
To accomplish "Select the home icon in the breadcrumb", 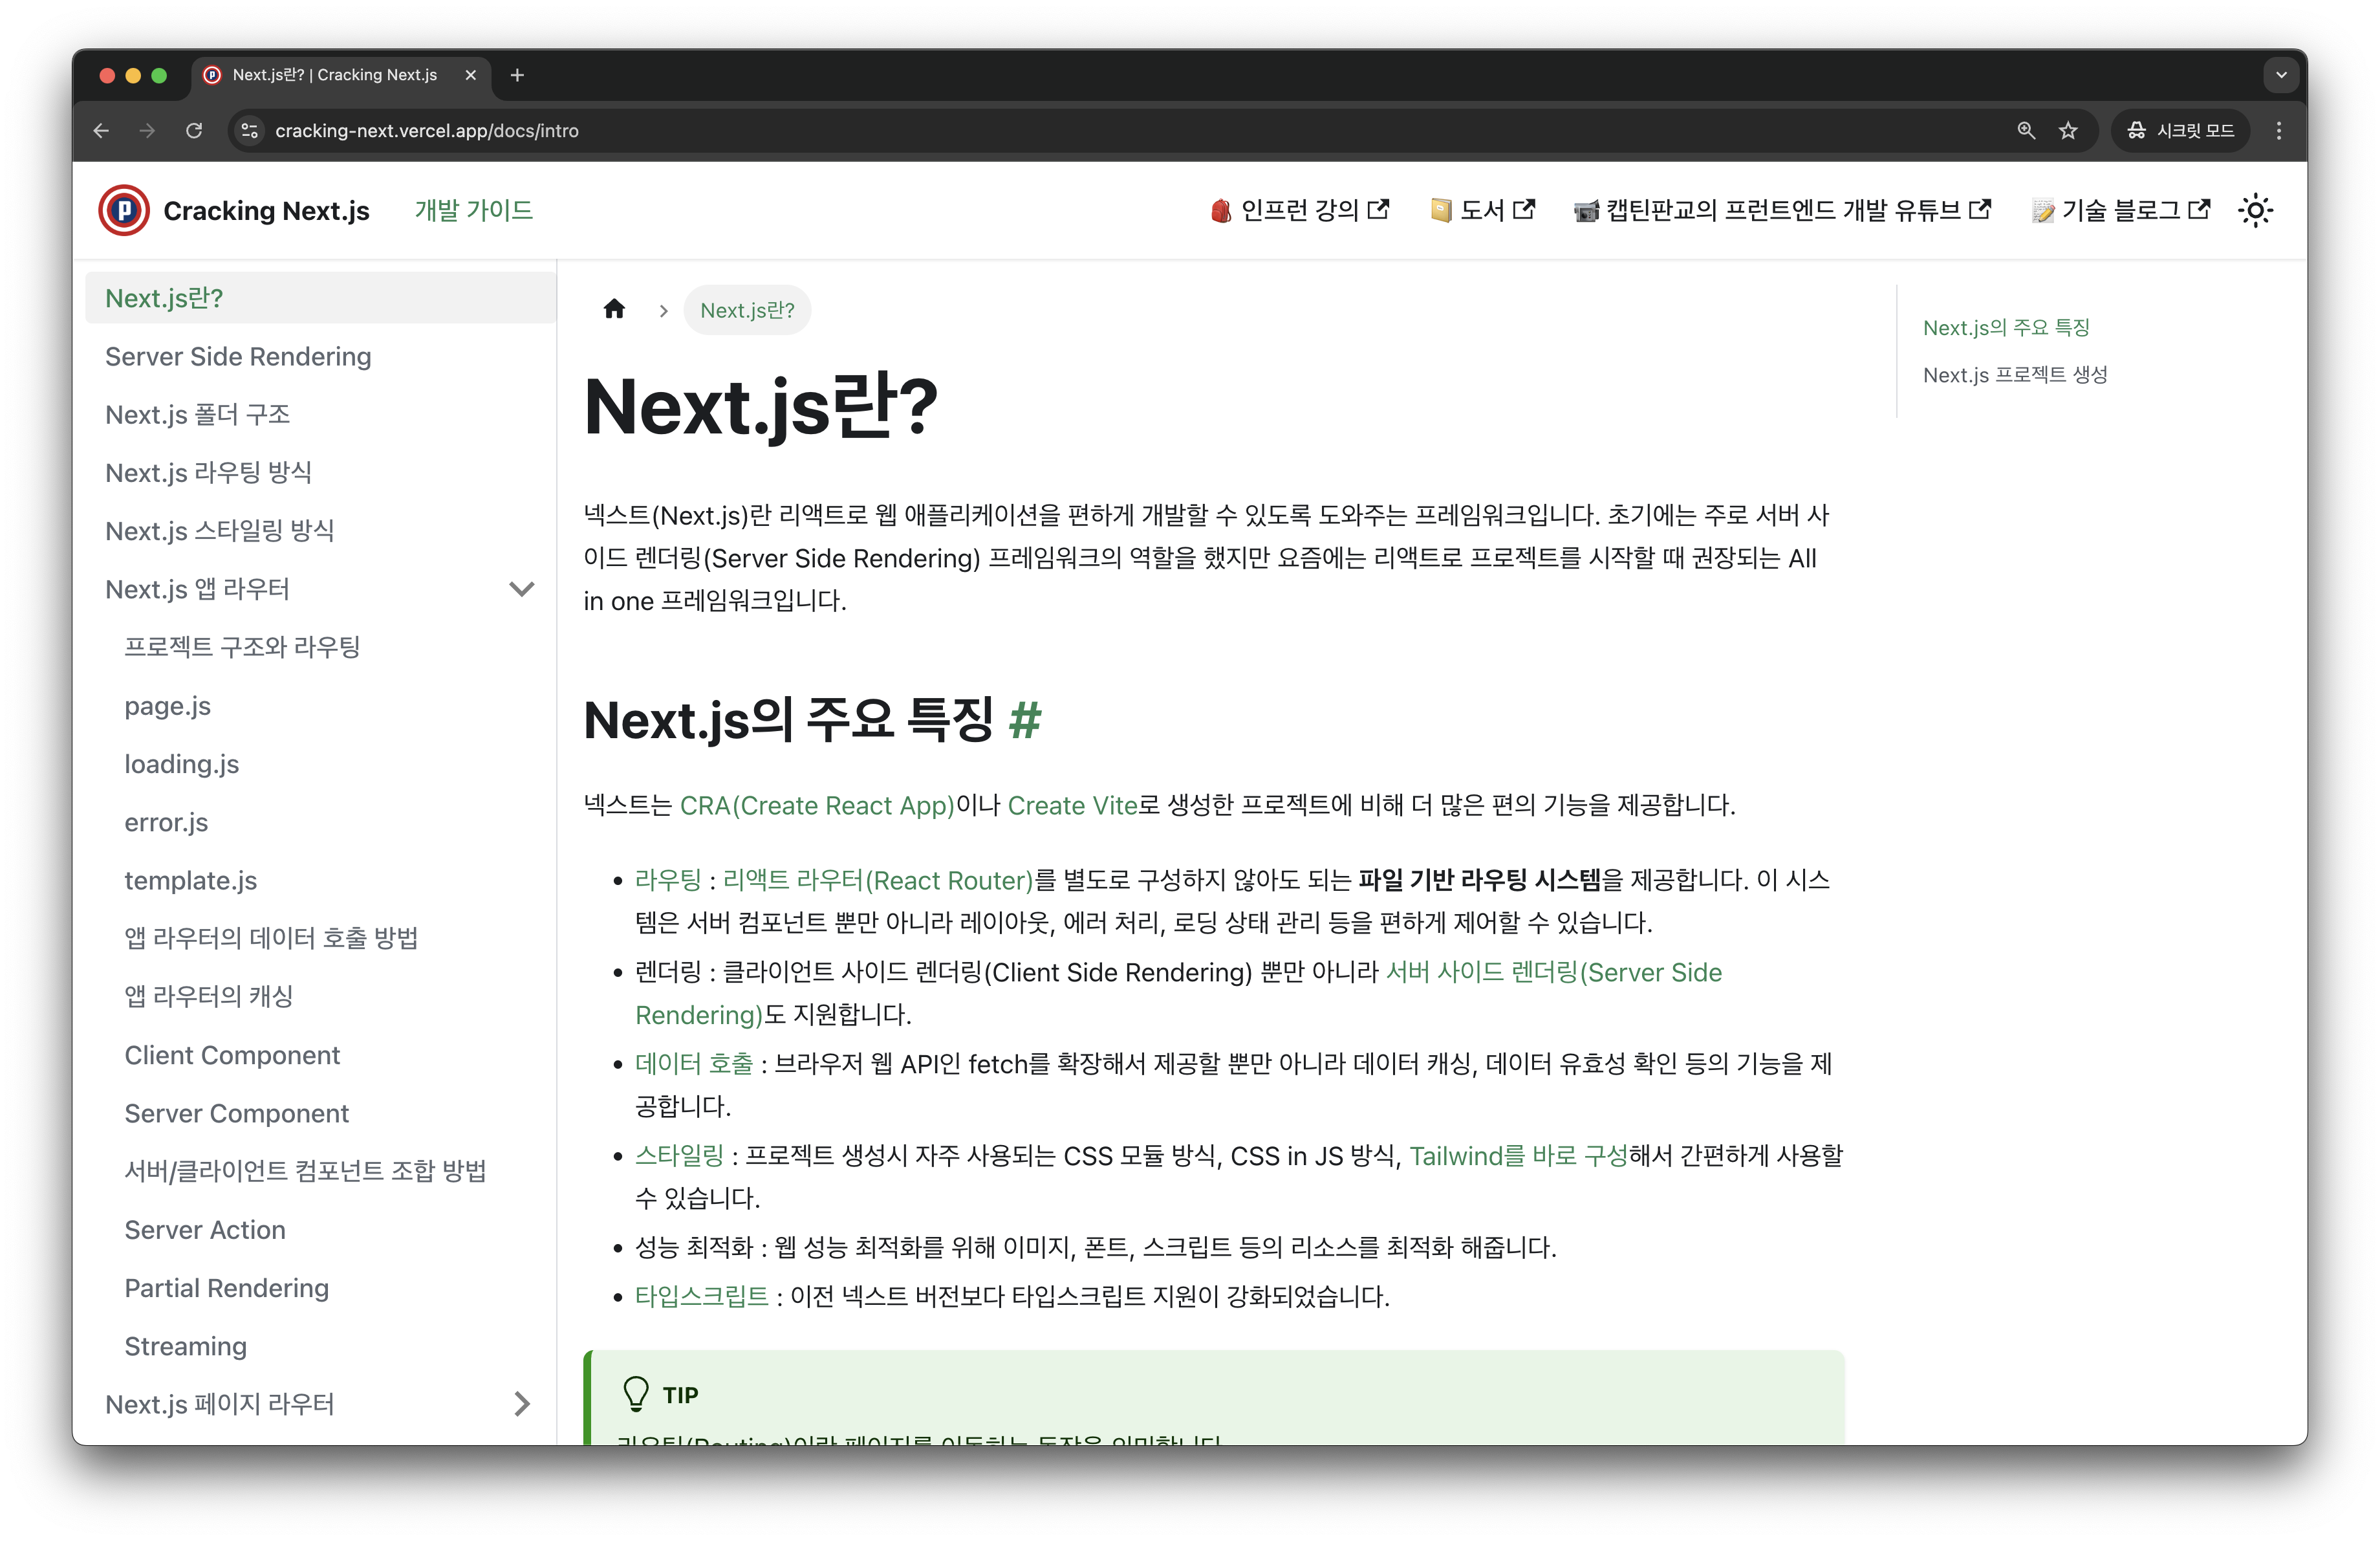I will point(614,309).
